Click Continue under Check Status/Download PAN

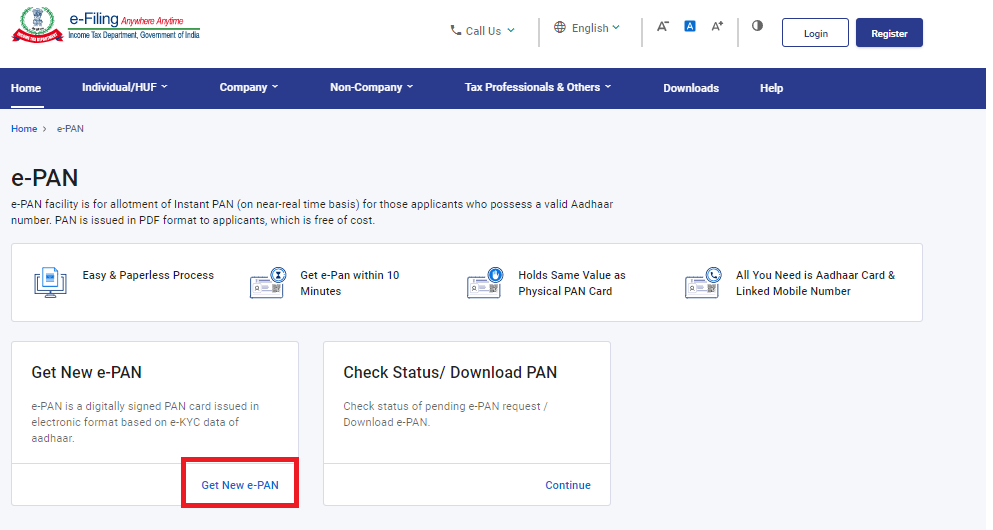click(x=568, y=485)
